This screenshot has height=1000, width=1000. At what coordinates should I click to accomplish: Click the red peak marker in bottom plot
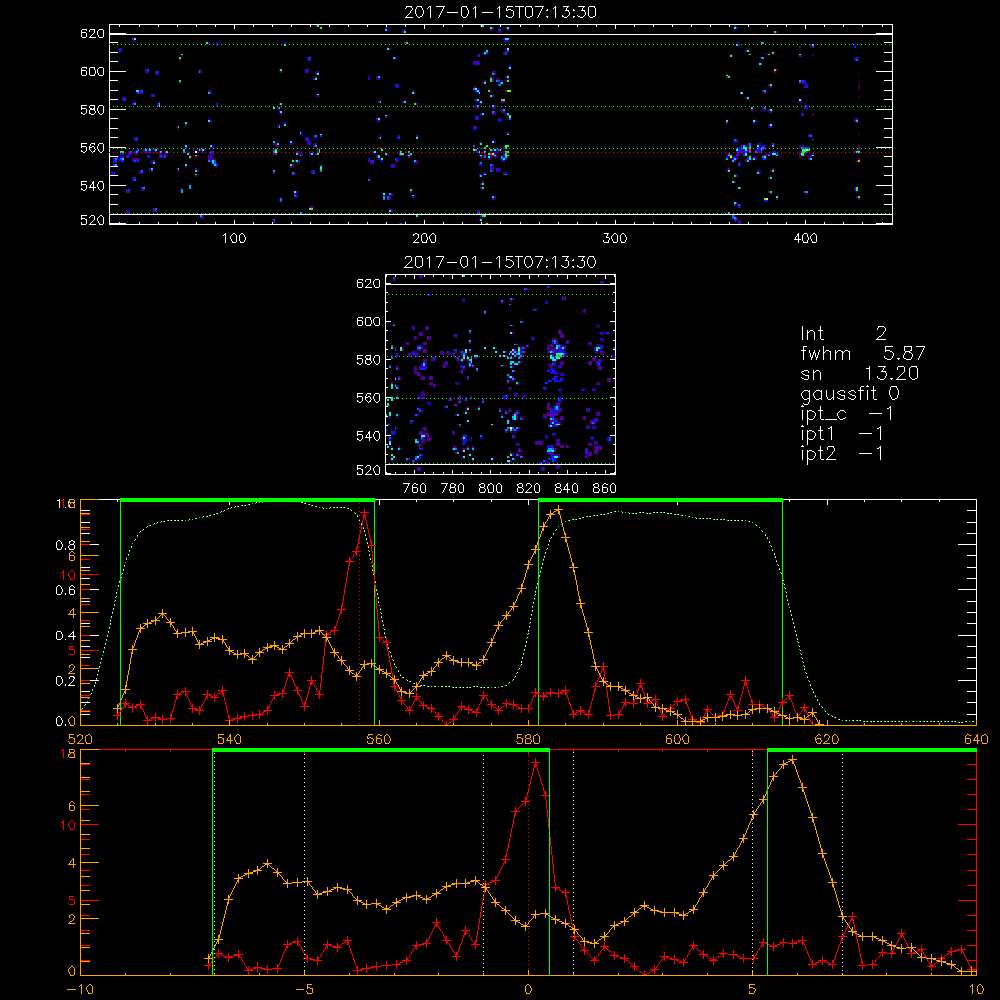click(x=536, y=762)
